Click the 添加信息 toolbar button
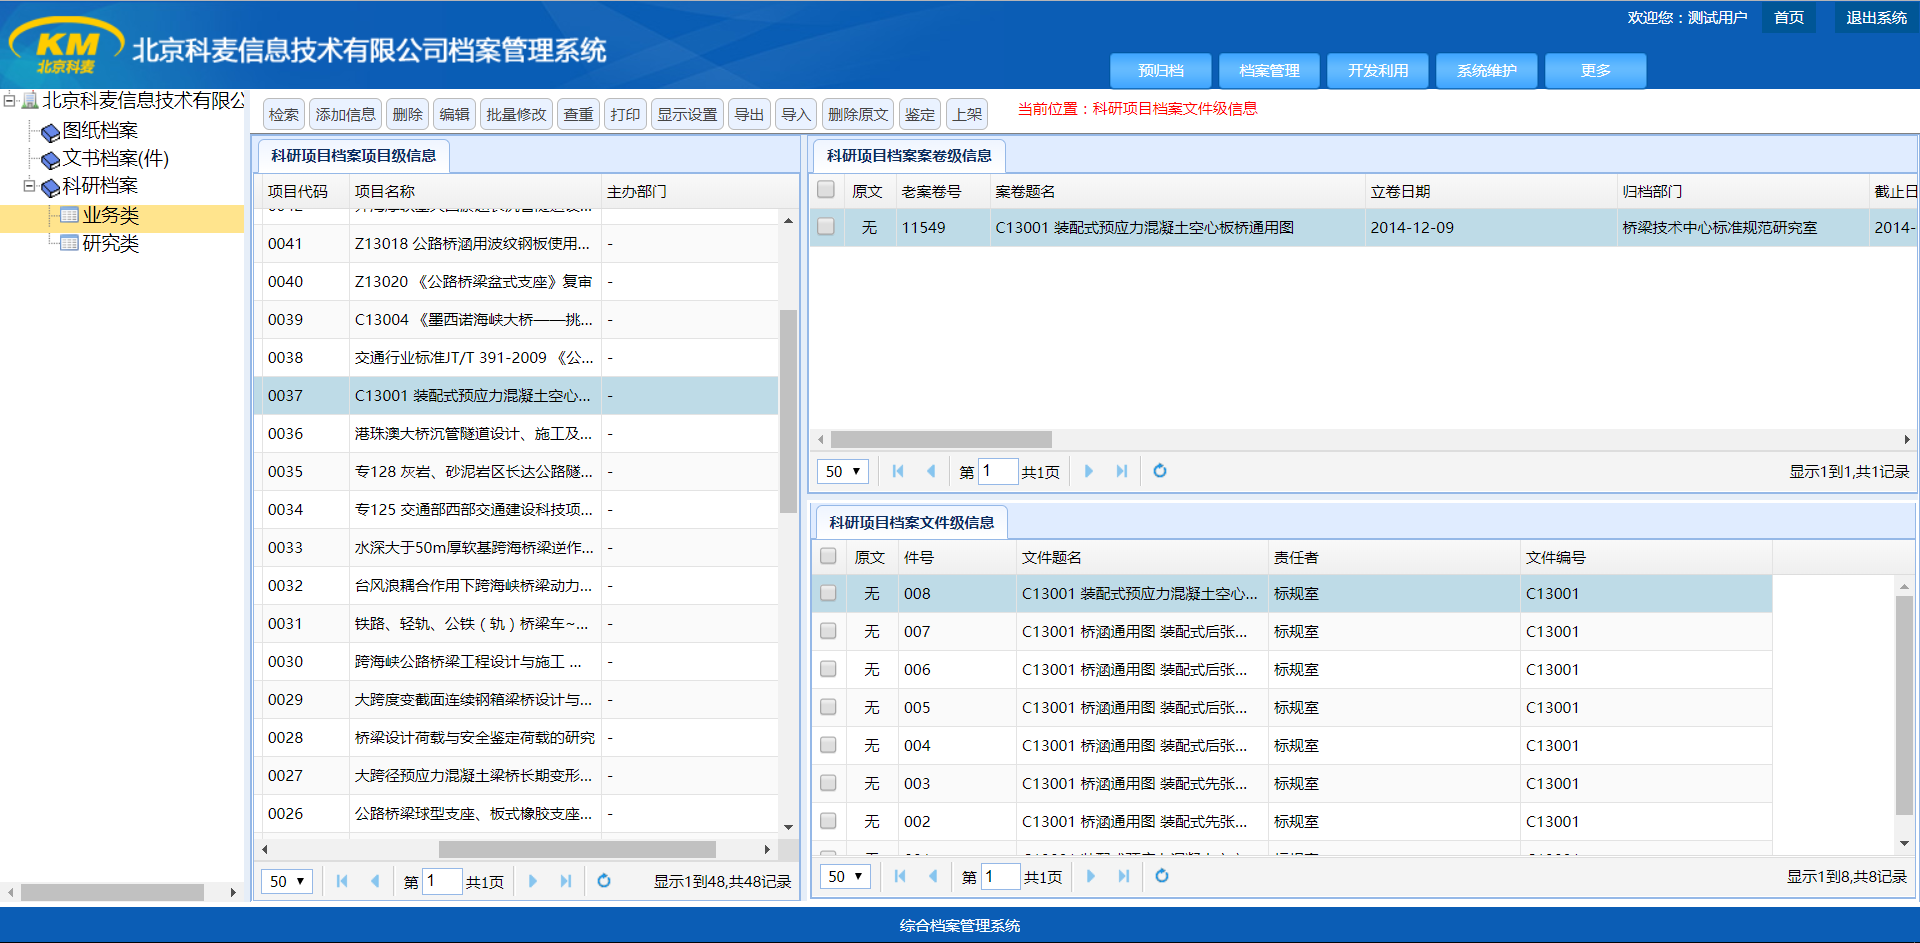1920x943 pixels. point(346,114)
